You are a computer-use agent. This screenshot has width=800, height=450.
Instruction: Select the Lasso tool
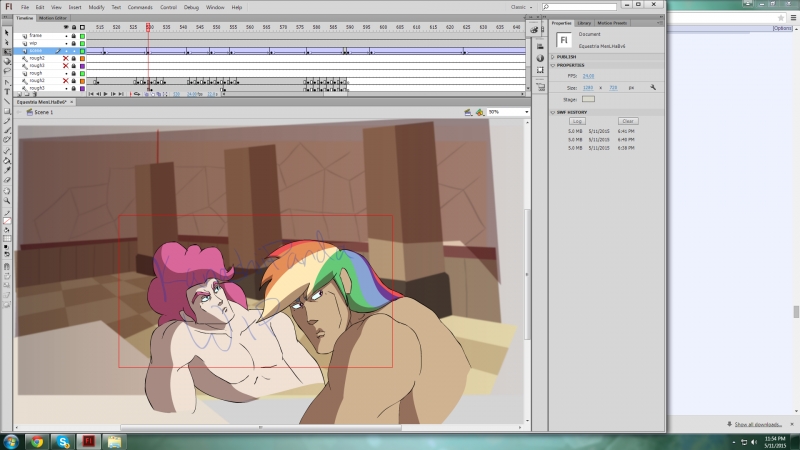(7, 71)
